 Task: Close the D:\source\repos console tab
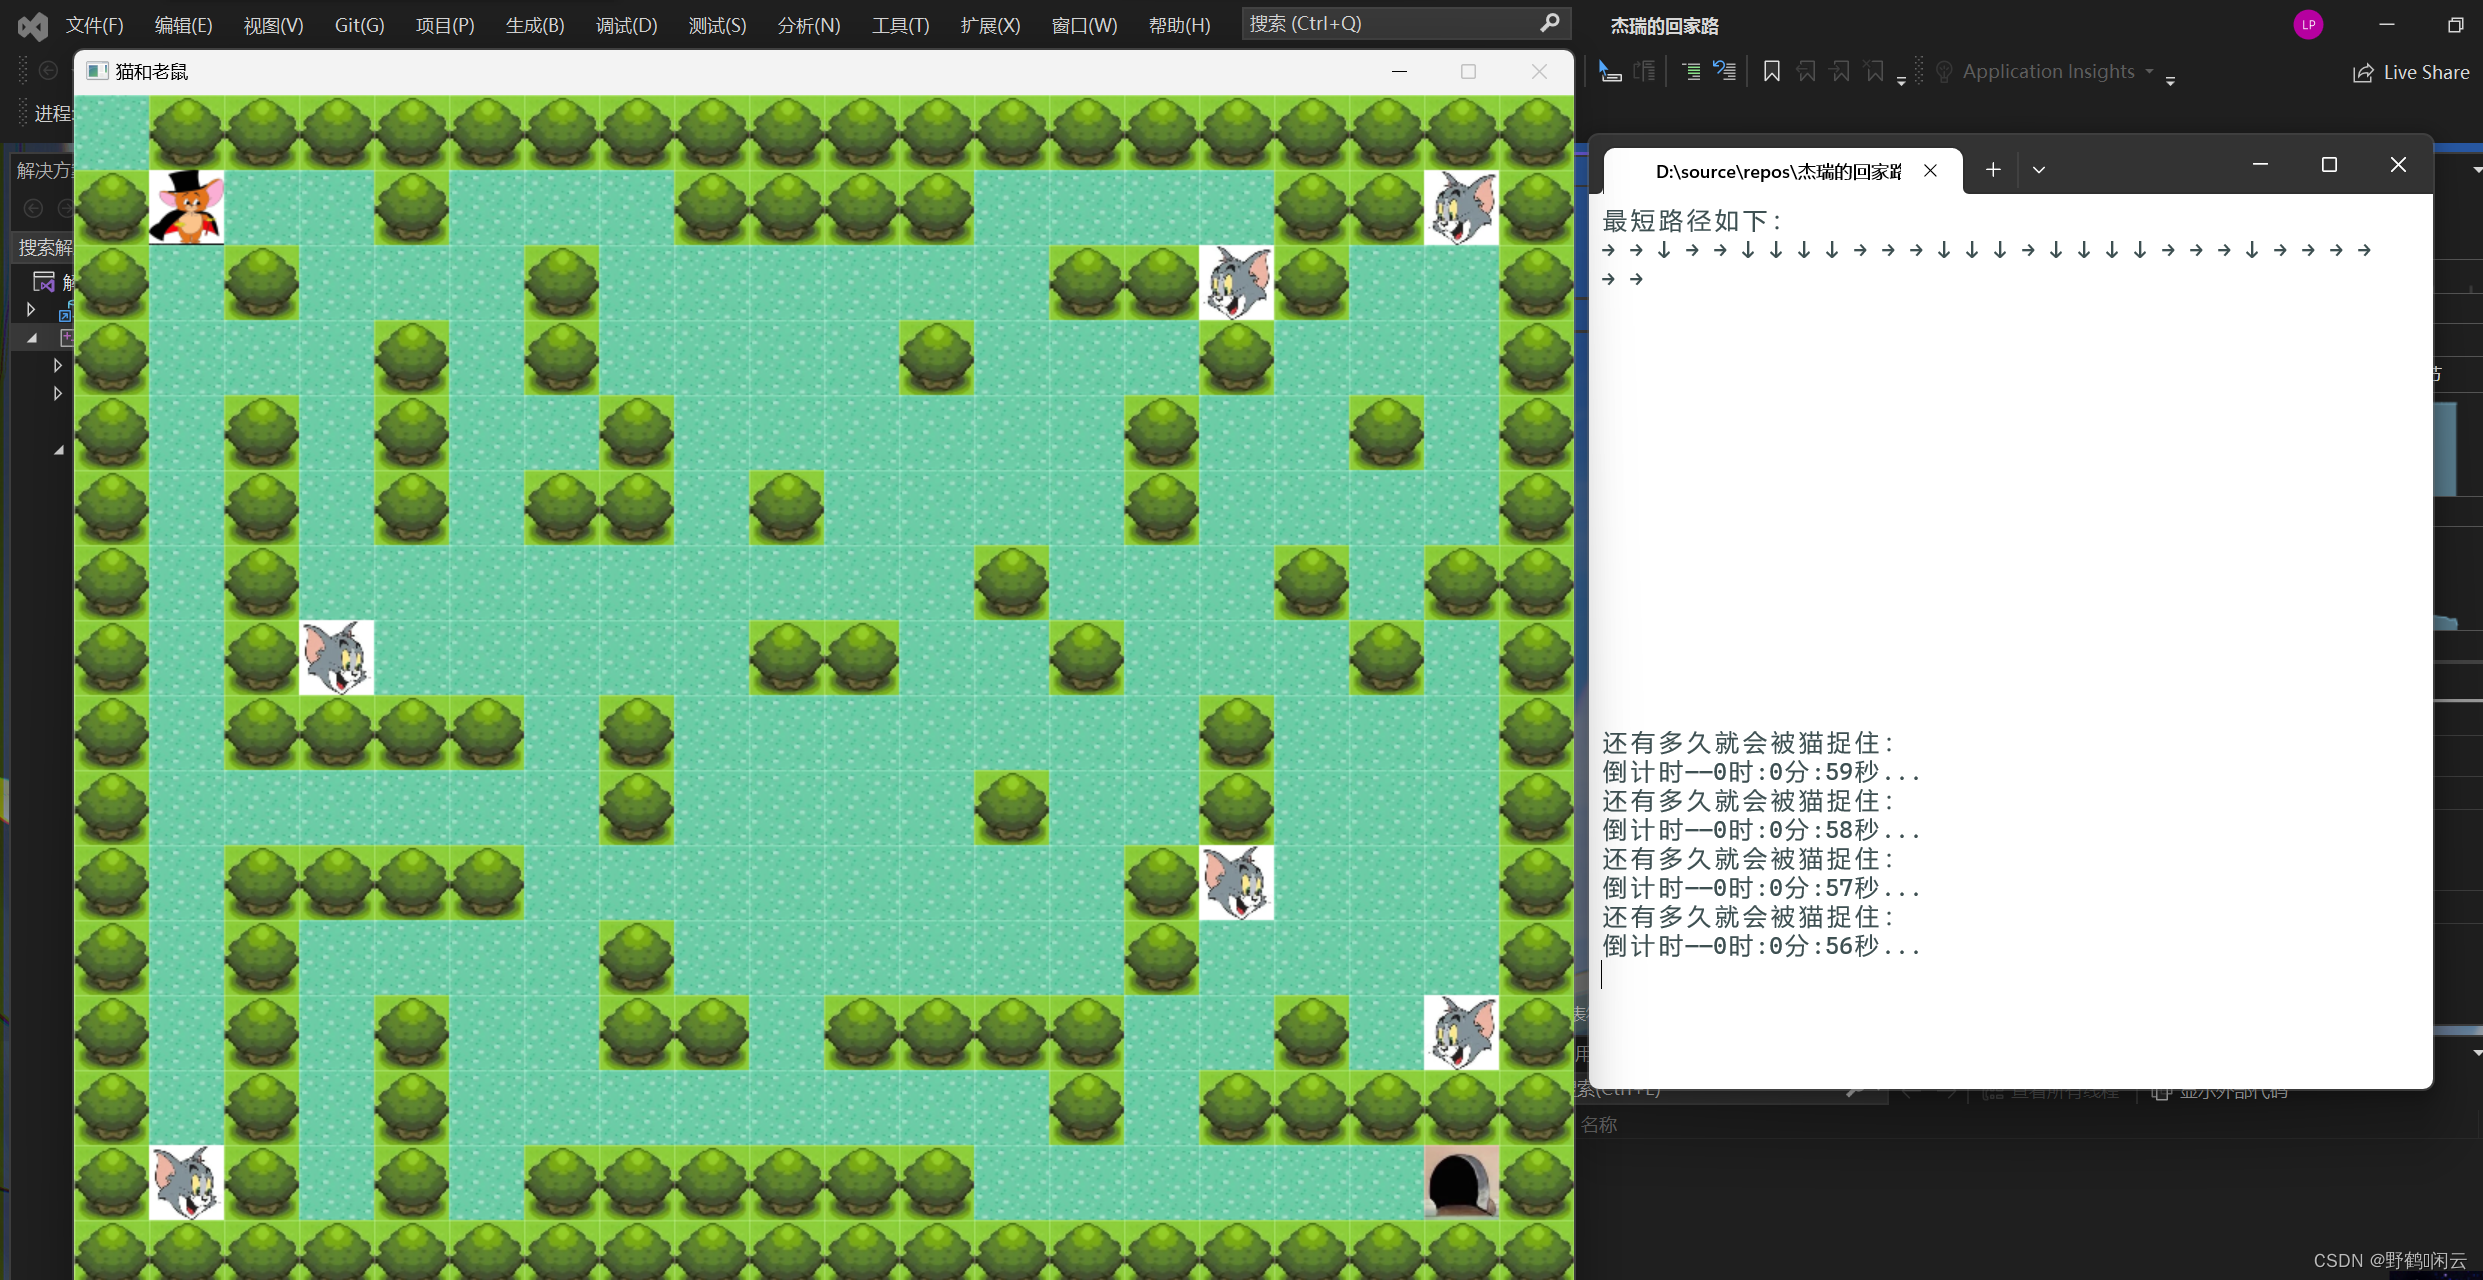tap(1930, 171)
